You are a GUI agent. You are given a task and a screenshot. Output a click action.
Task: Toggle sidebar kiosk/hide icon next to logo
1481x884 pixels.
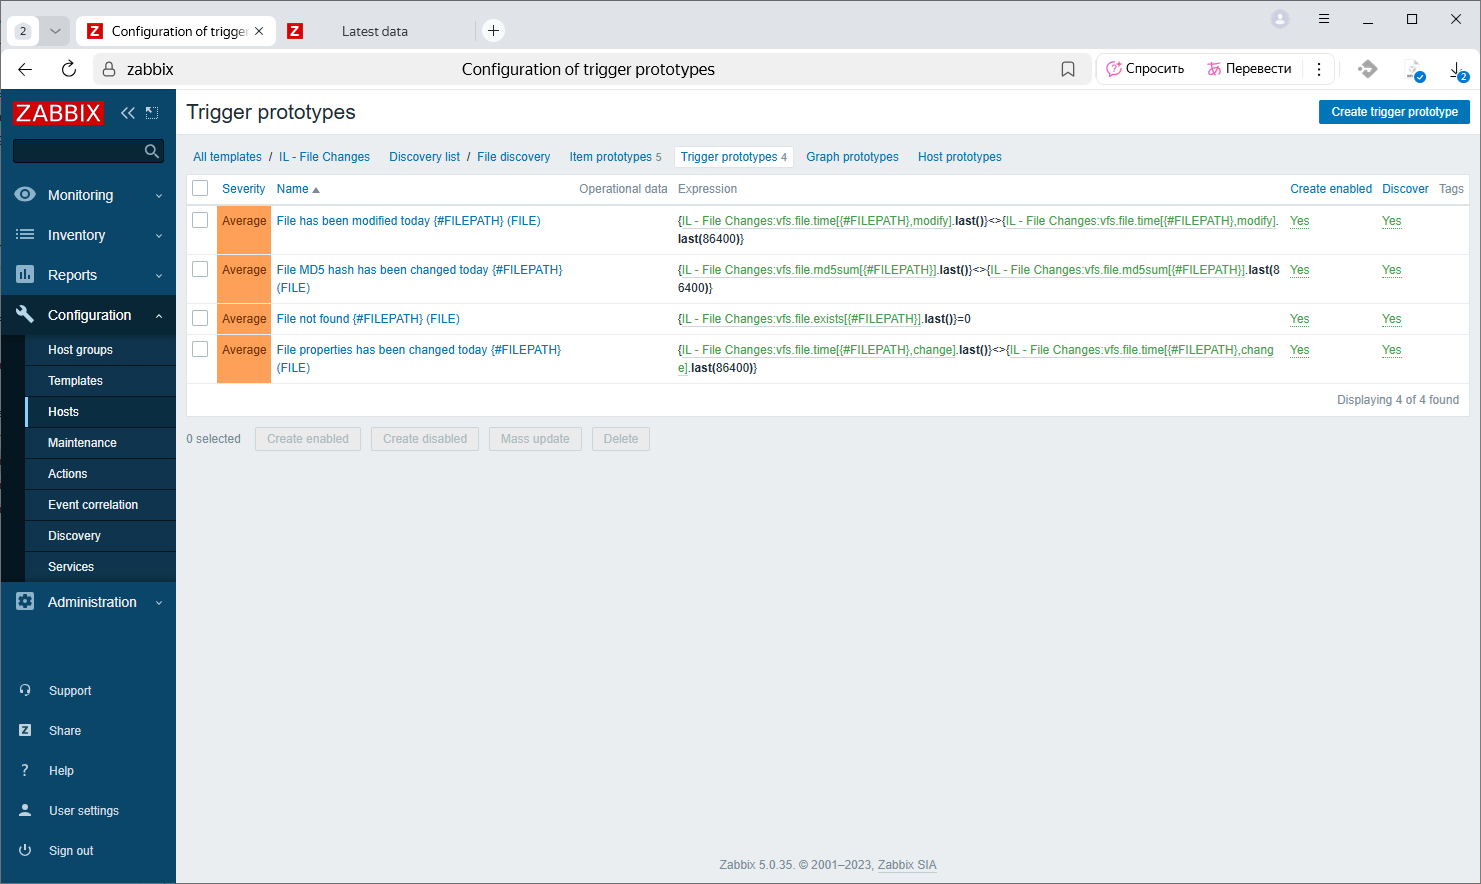coord(152,113)
